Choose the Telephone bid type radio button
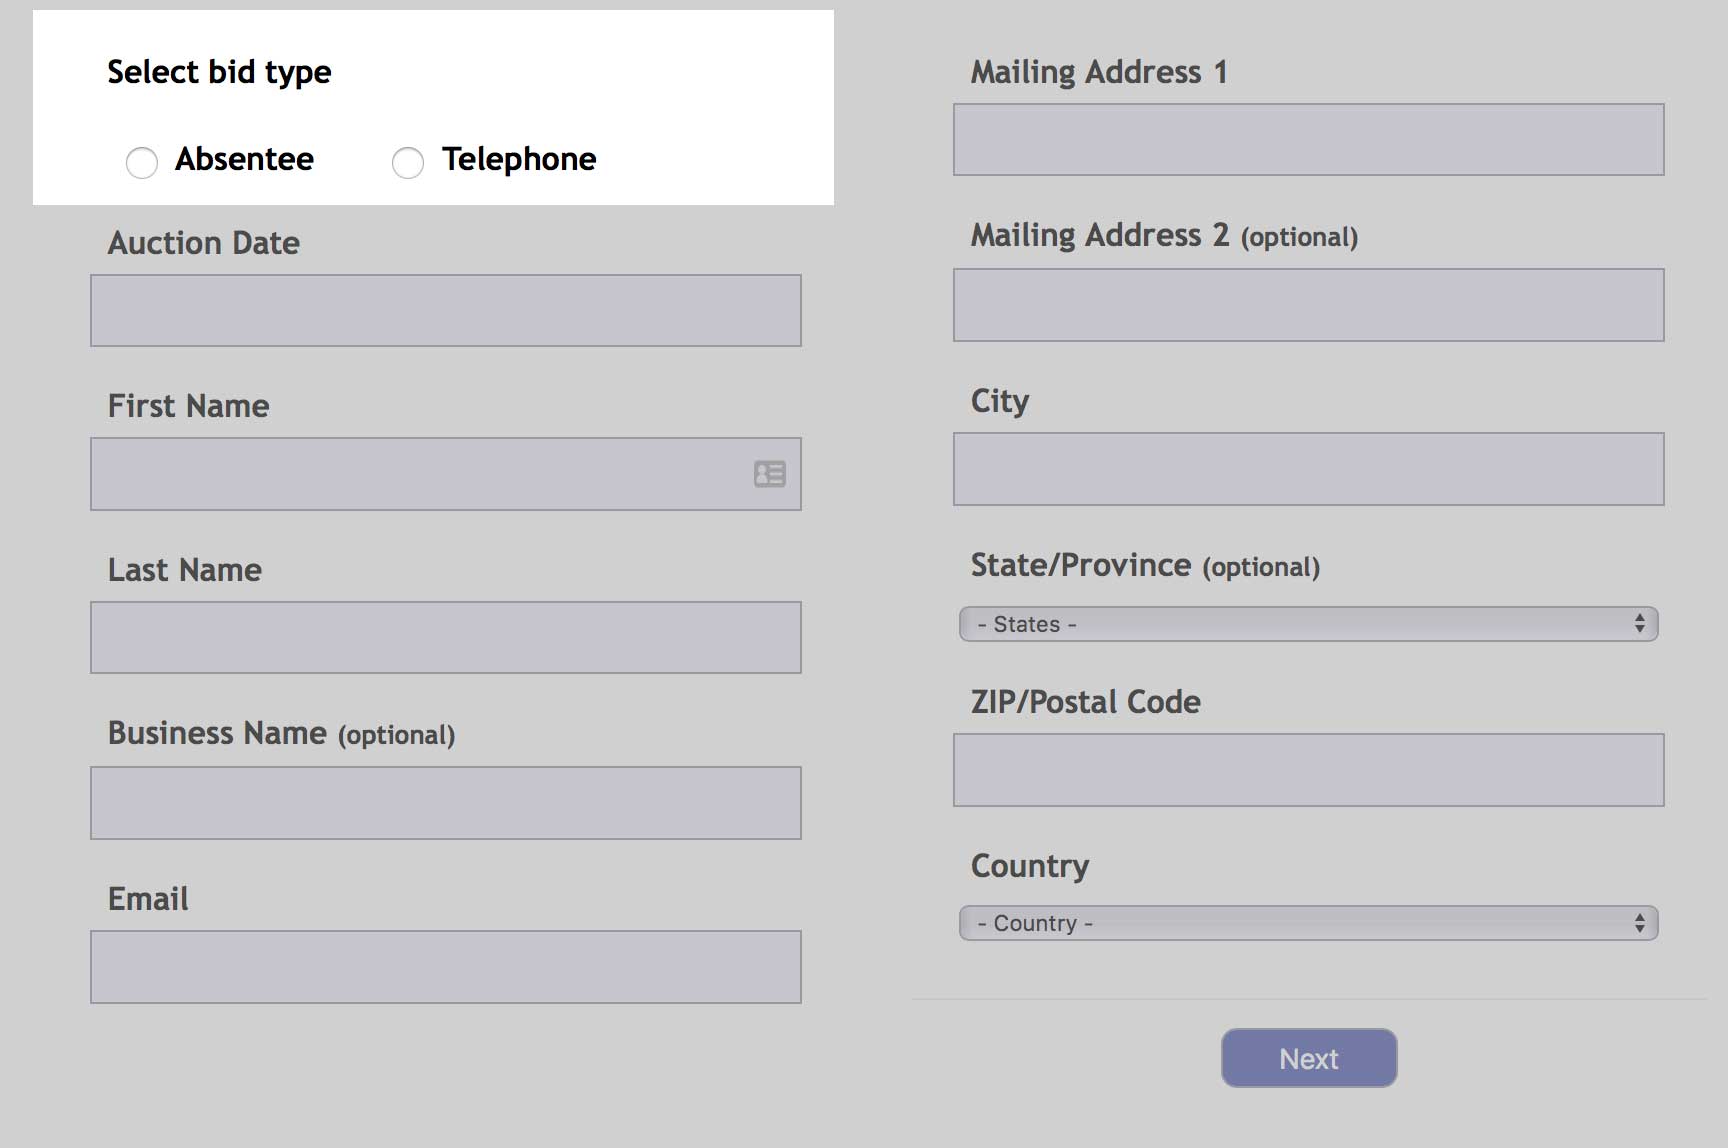The height and width of the screenshot is (1148, 1728). point(408,162)
